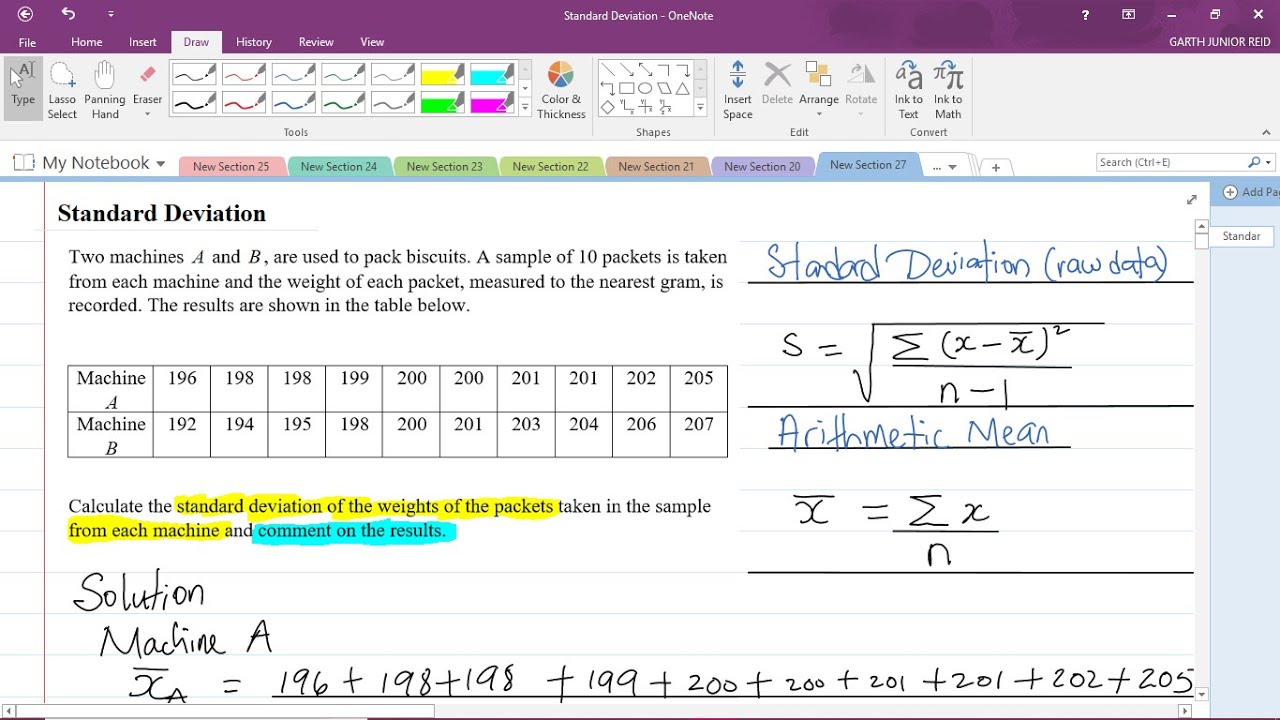Select the magenta highlighter

[492, 102]
